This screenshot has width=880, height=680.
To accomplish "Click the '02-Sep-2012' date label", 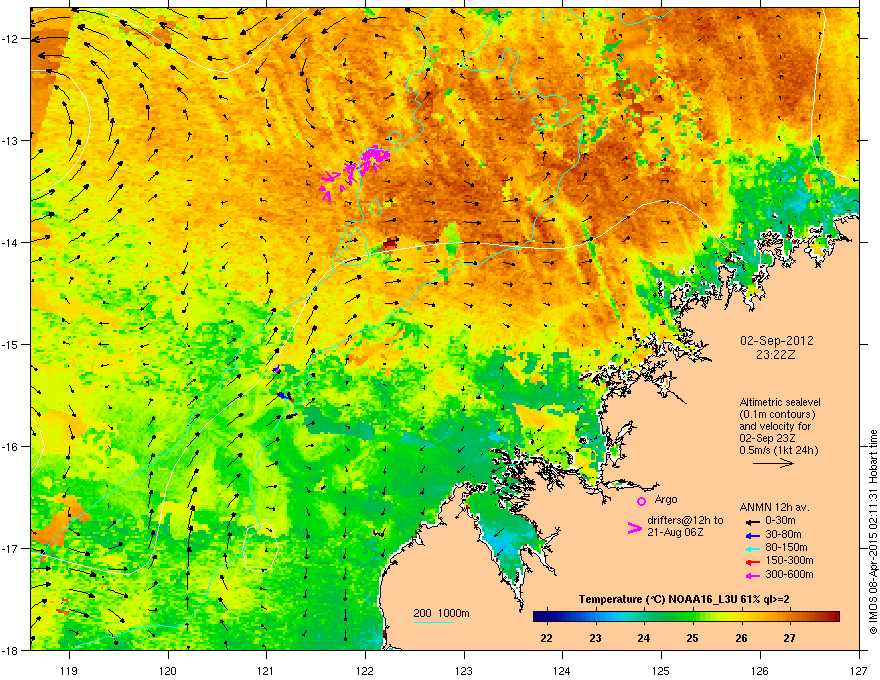I will click(776, 341).
